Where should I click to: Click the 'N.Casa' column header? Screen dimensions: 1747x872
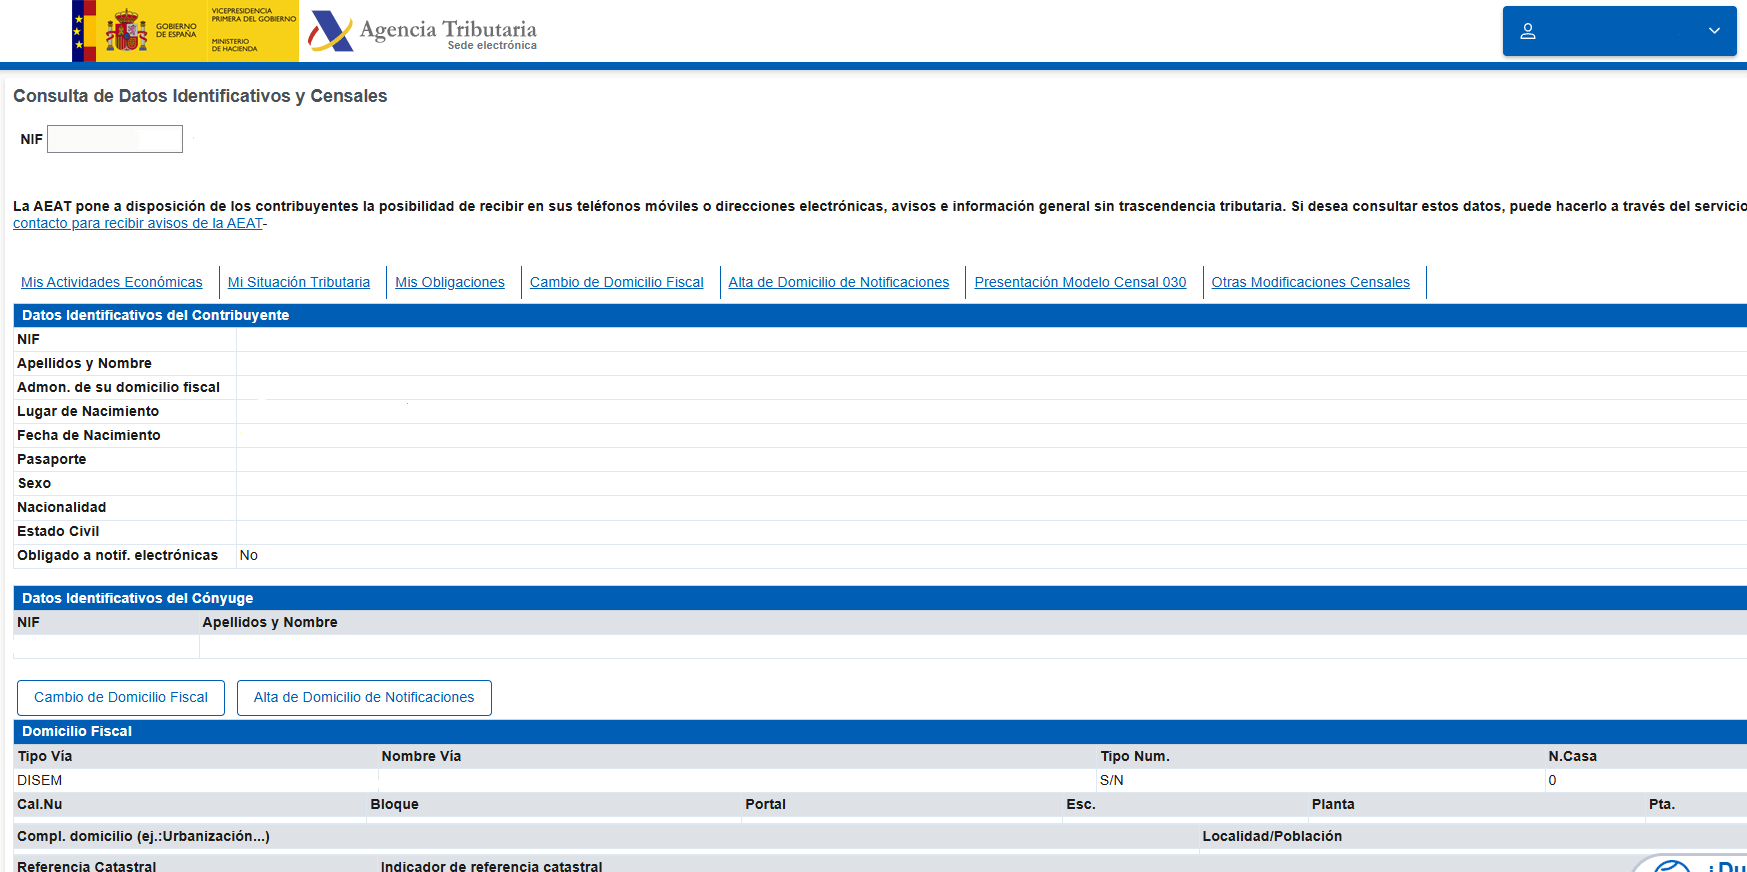pos(1573,756)
